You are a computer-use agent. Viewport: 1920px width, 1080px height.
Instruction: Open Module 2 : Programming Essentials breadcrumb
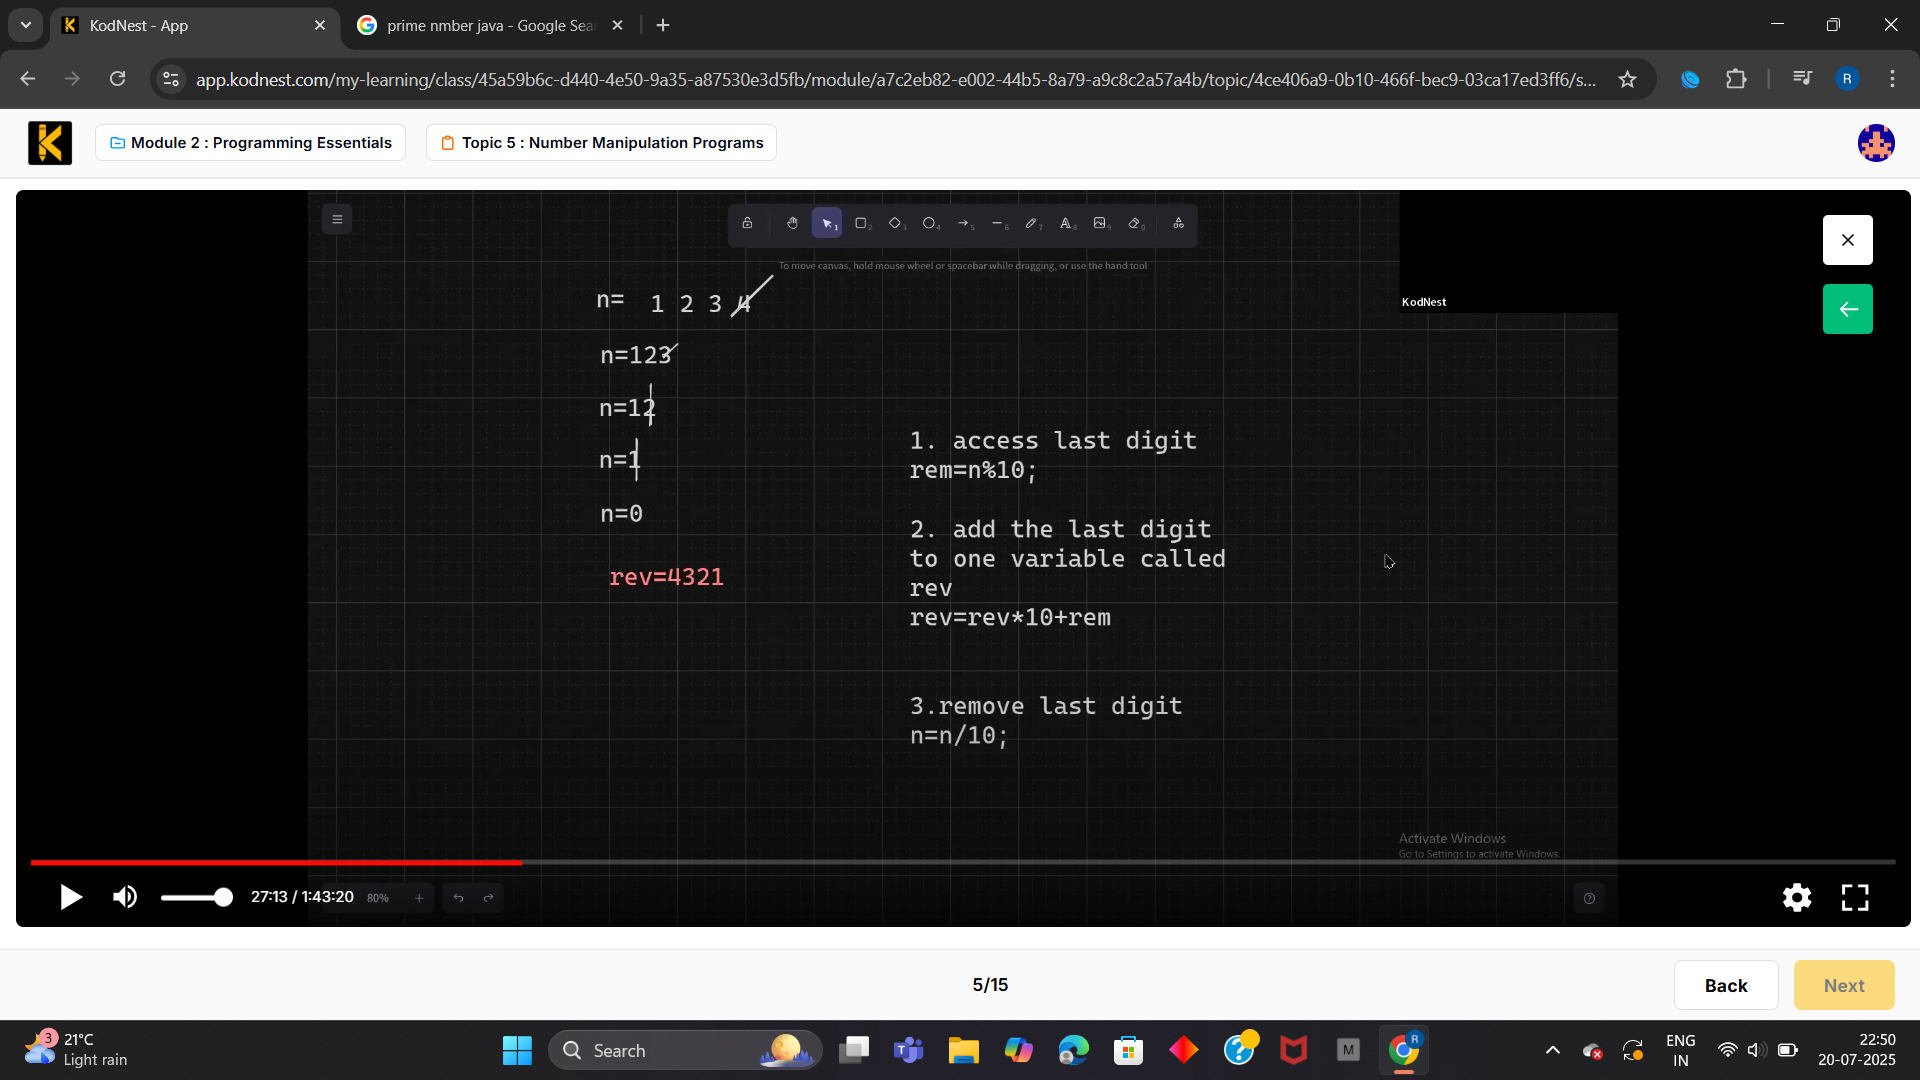250,142
